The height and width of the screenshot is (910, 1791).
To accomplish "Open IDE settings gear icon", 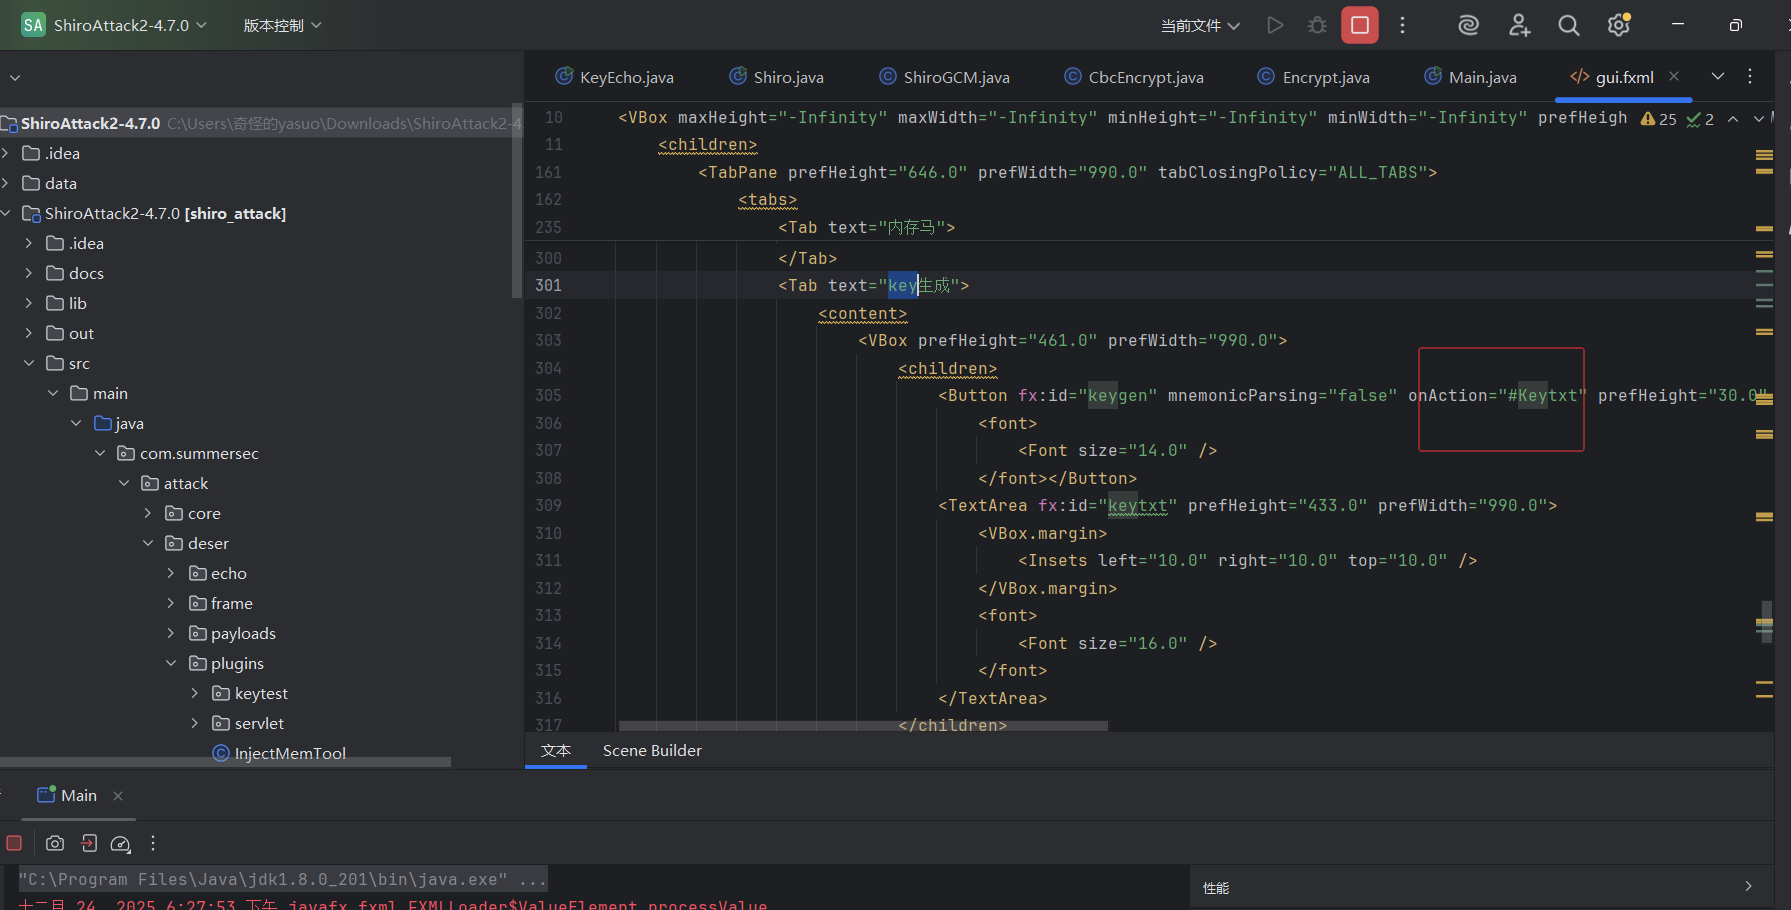I will click(x=1618, y=25).
